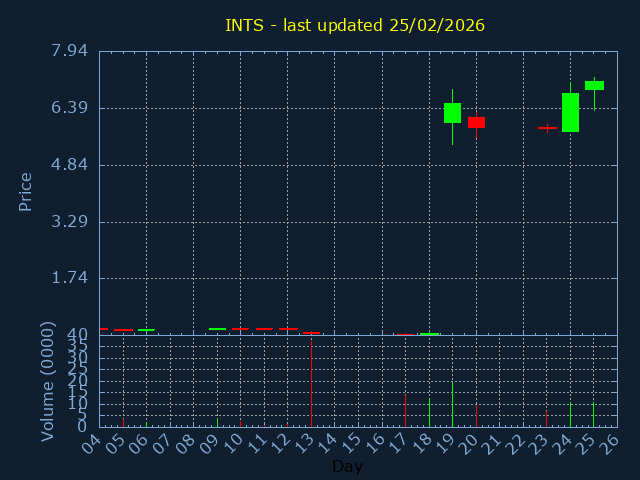Select the green volume bar on day 24
This screenshot has height=480, width=640.
point(570,415)
